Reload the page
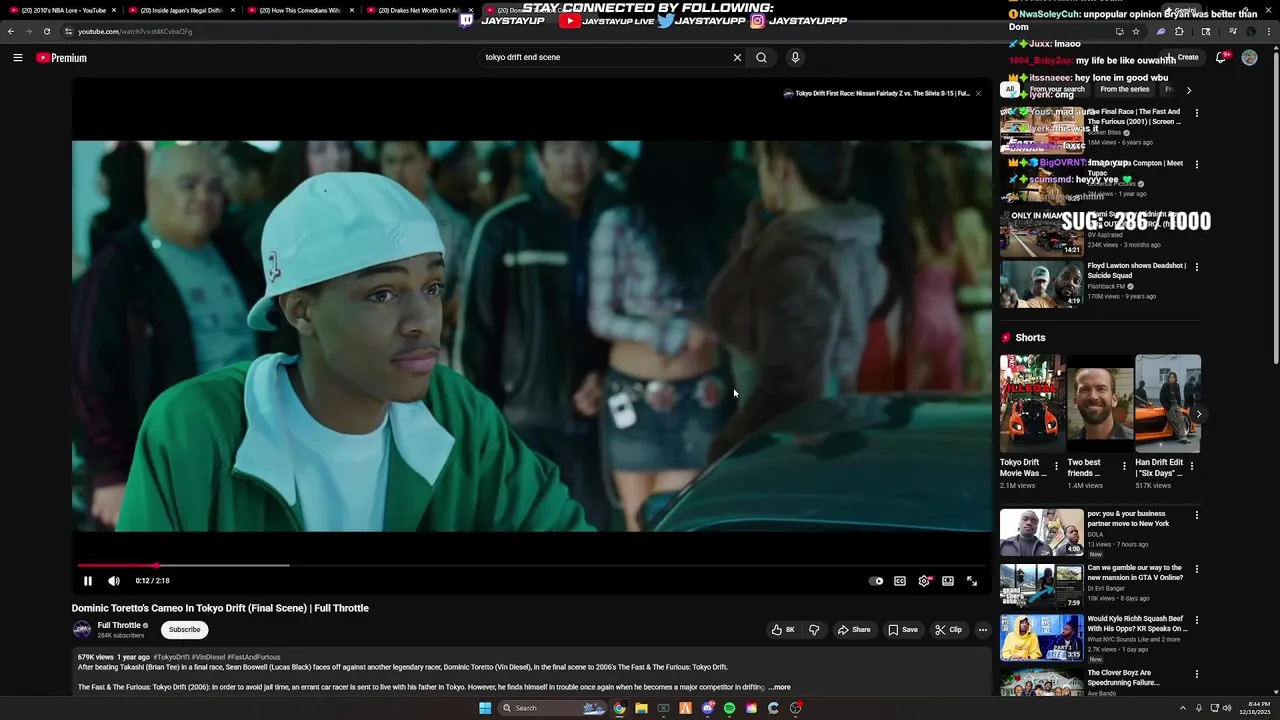Image resolution: width=1280 pixels, height=720 pixels. click(x=46, y=31)
